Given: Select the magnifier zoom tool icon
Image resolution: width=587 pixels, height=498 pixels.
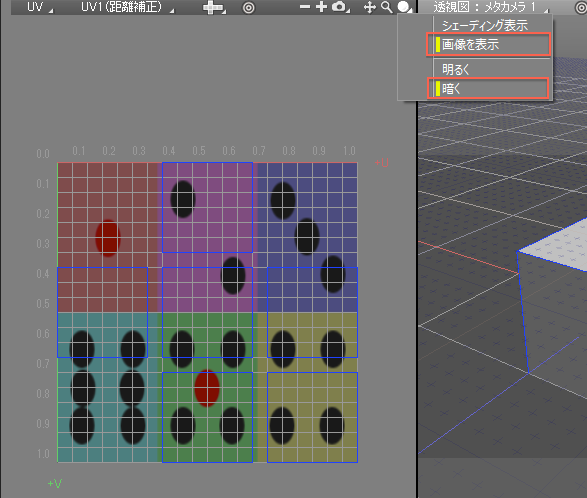Looking at the screenshot, I should click(387, 7).
